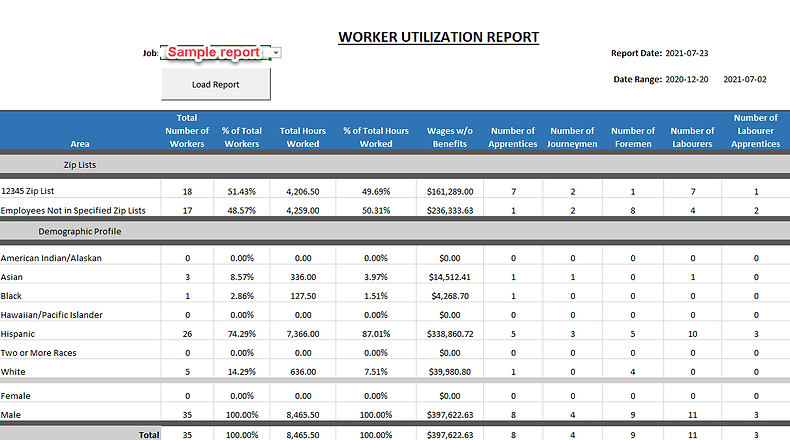Click the 2.86% cell in Black row
Image resolution: width=790 pixels, height=440 pixels.
[242, 296]
